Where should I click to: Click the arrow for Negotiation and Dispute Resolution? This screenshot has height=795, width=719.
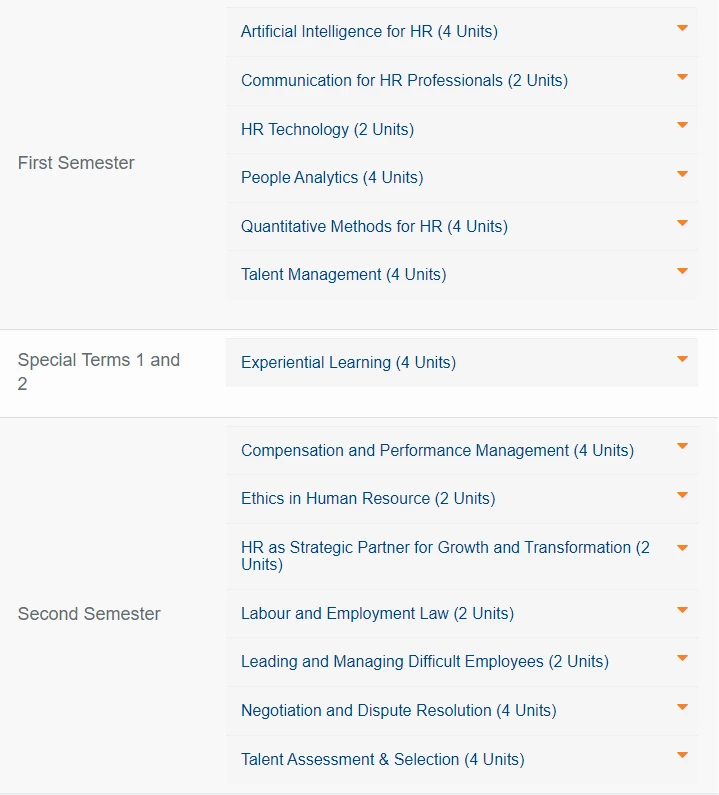pyautogui.click(x=682, y=707)
